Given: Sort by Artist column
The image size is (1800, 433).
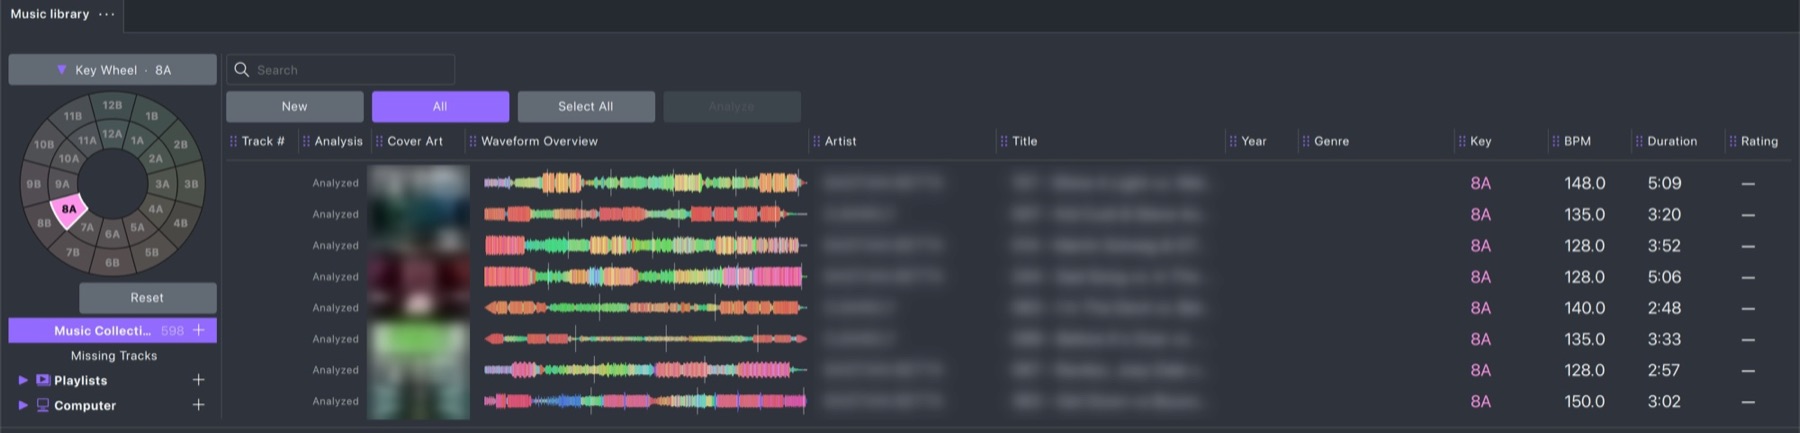Looking at the screenshot, I should (x=840, y=141).
